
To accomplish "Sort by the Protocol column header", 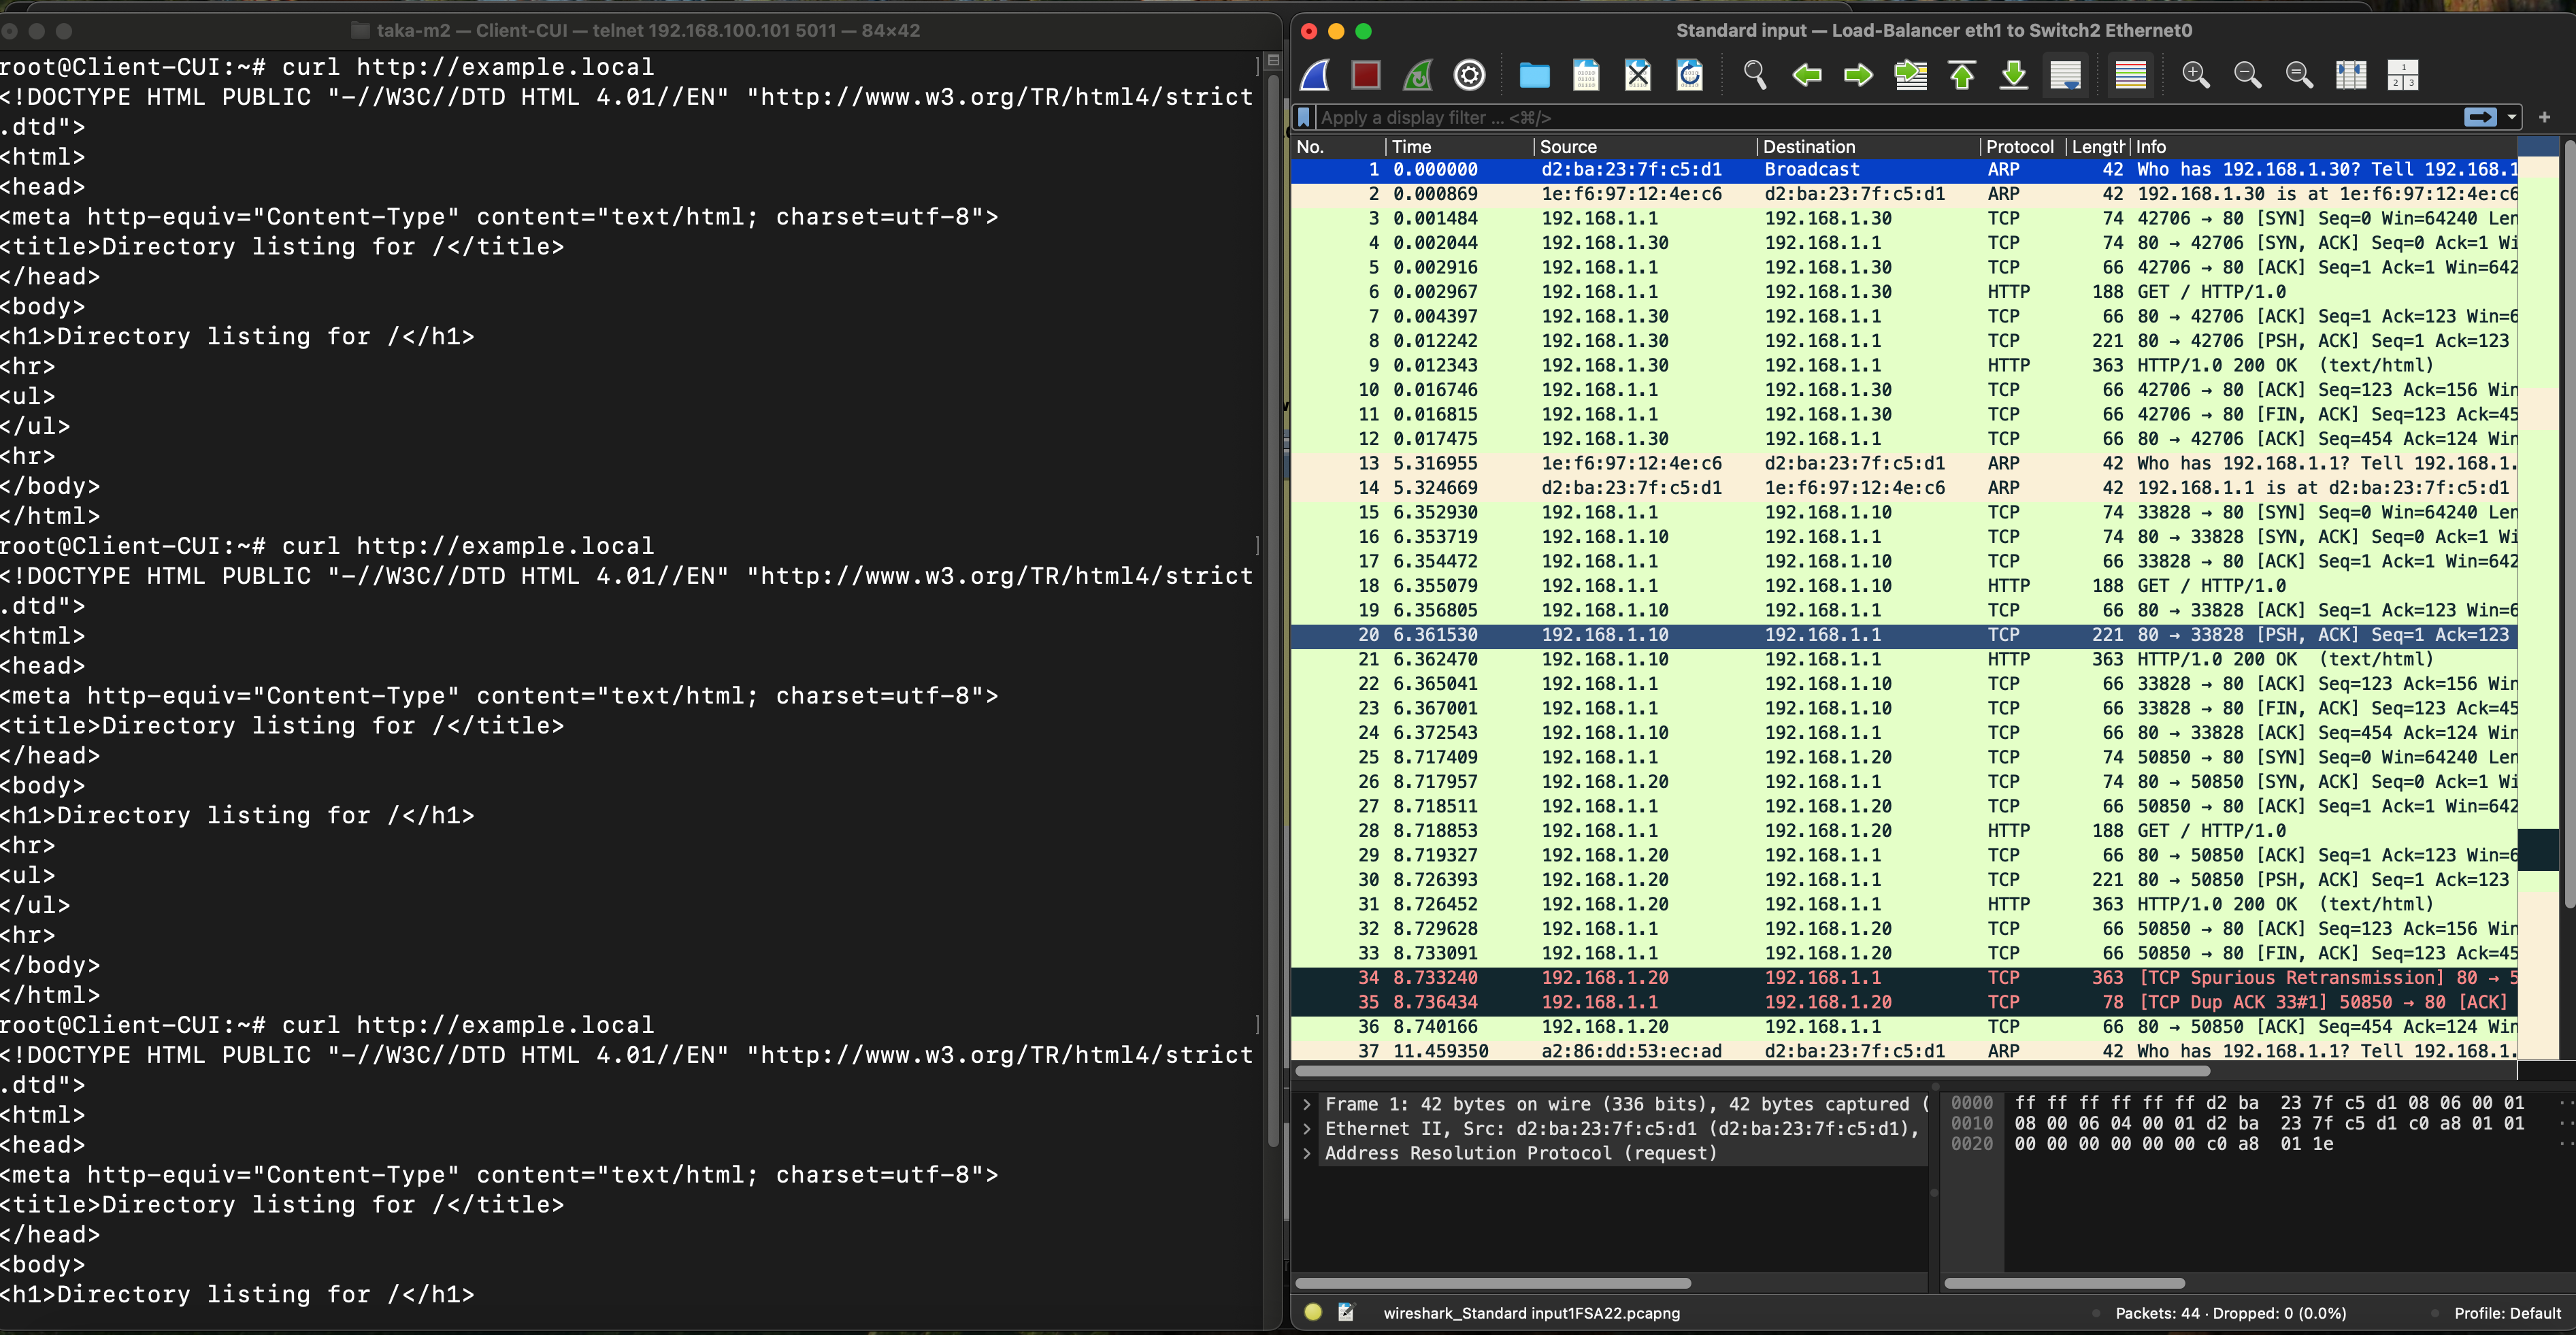I will click(x=2019, y=147).
